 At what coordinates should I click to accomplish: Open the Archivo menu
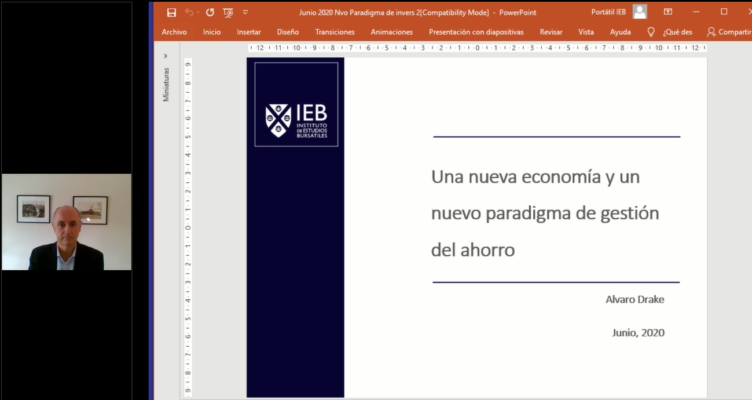[174, 32]
